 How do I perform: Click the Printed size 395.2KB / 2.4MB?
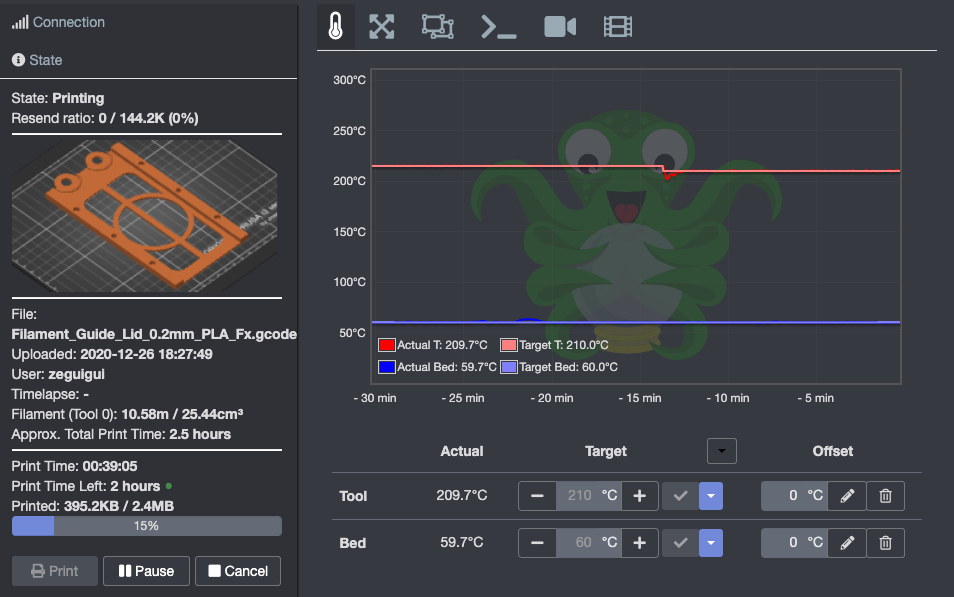click(x=119, y=506)
